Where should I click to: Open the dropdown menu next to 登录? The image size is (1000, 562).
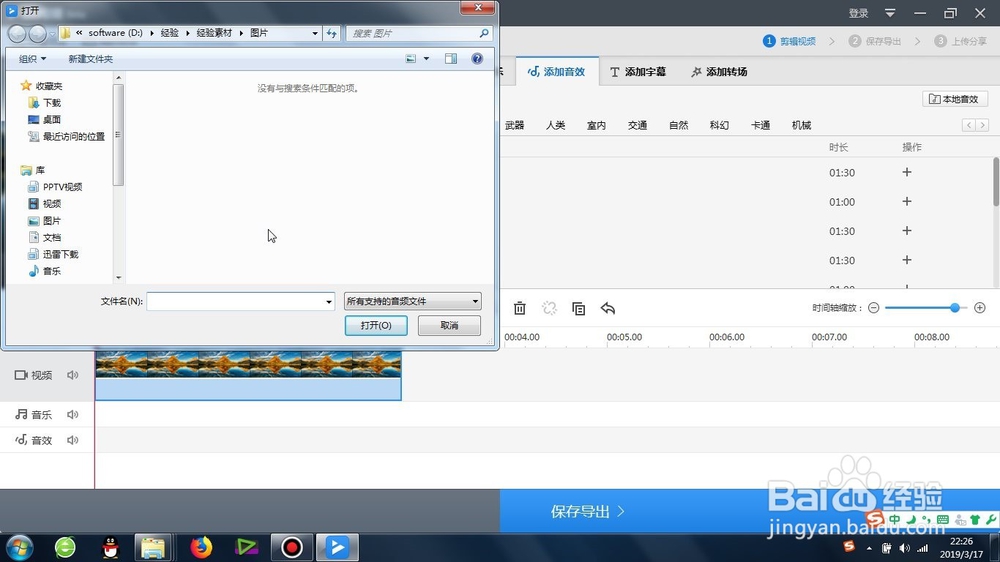pos(890,13)
